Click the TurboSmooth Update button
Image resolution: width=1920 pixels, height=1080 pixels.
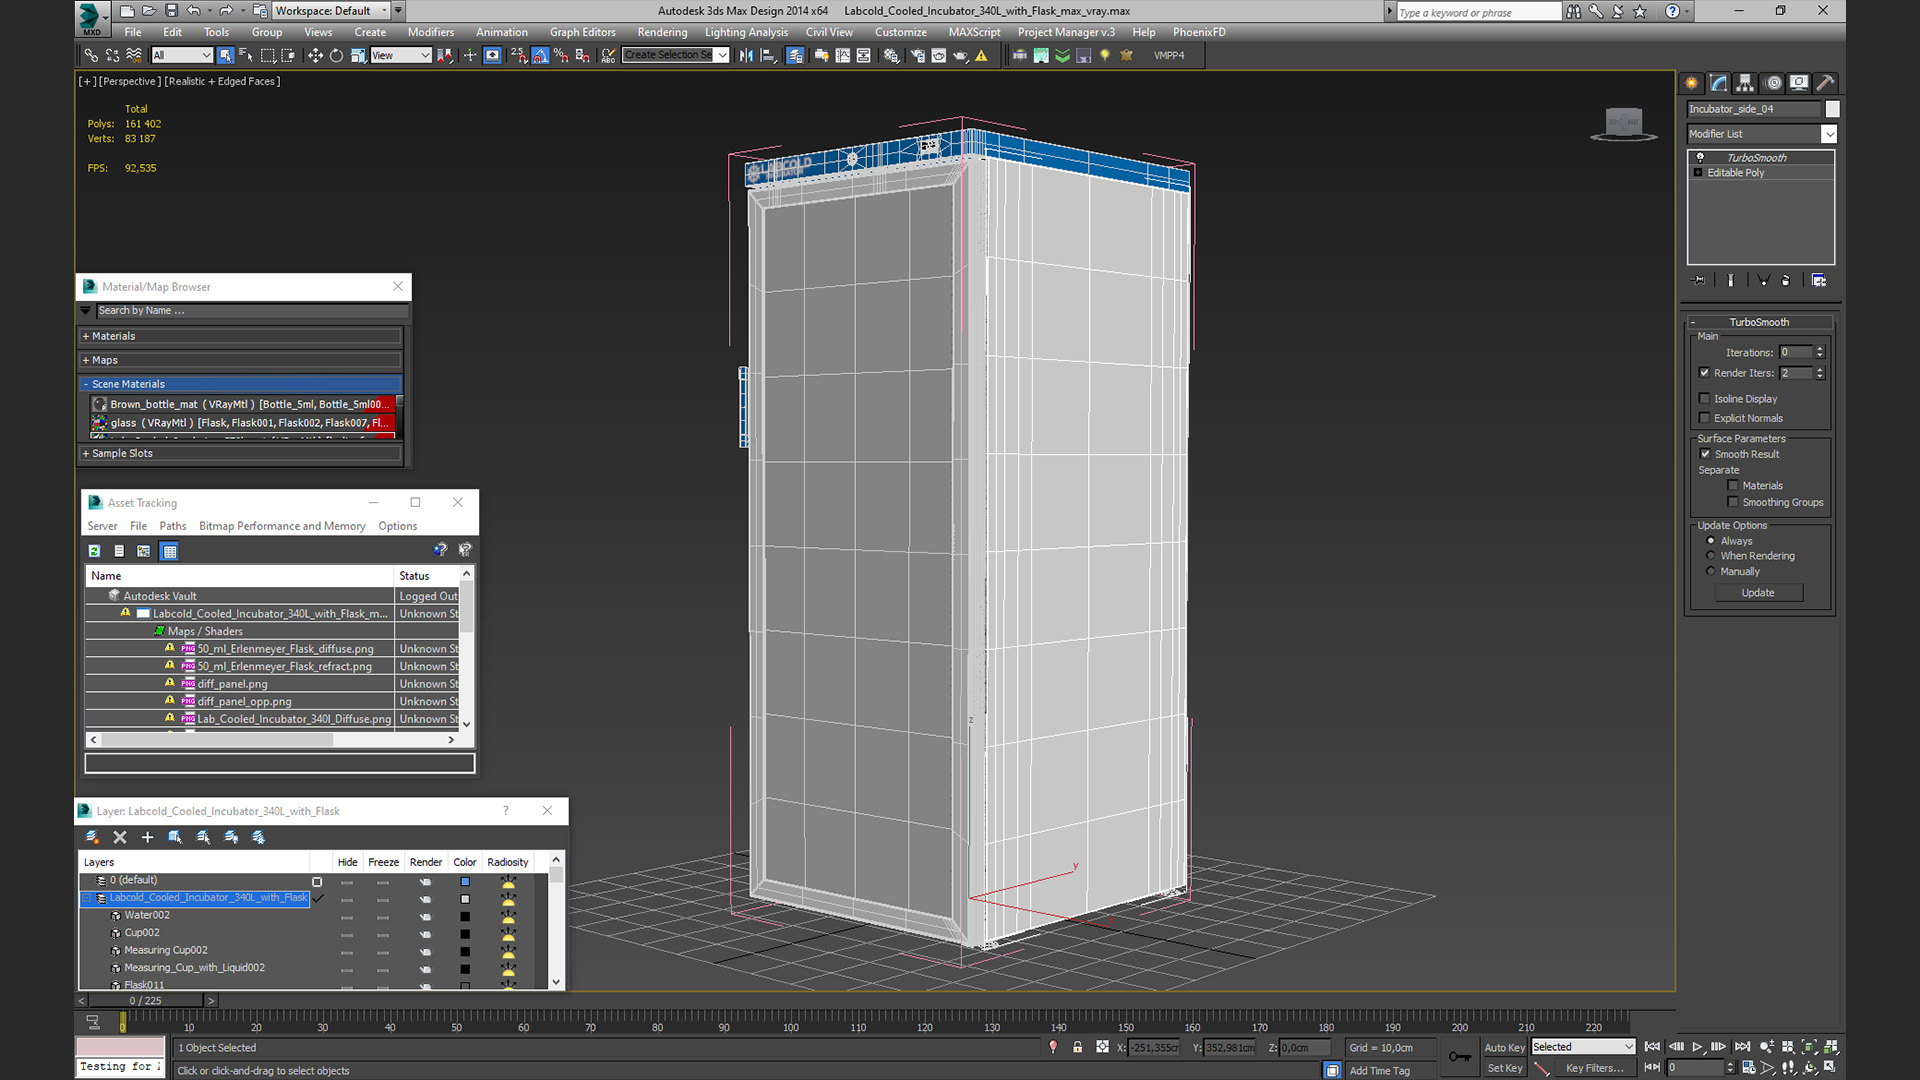pos(1758,593)
